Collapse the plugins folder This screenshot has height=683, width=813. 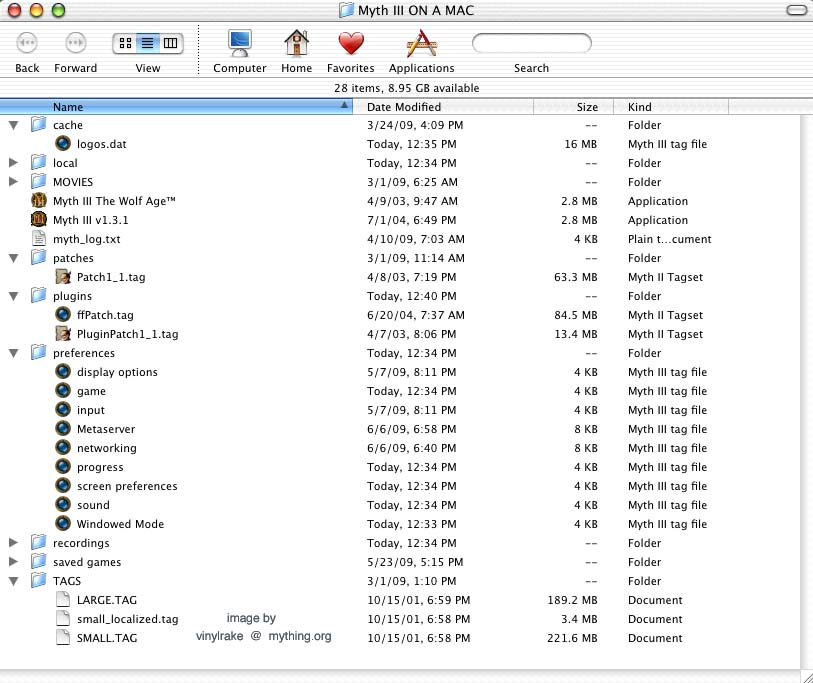pos(13,296)
